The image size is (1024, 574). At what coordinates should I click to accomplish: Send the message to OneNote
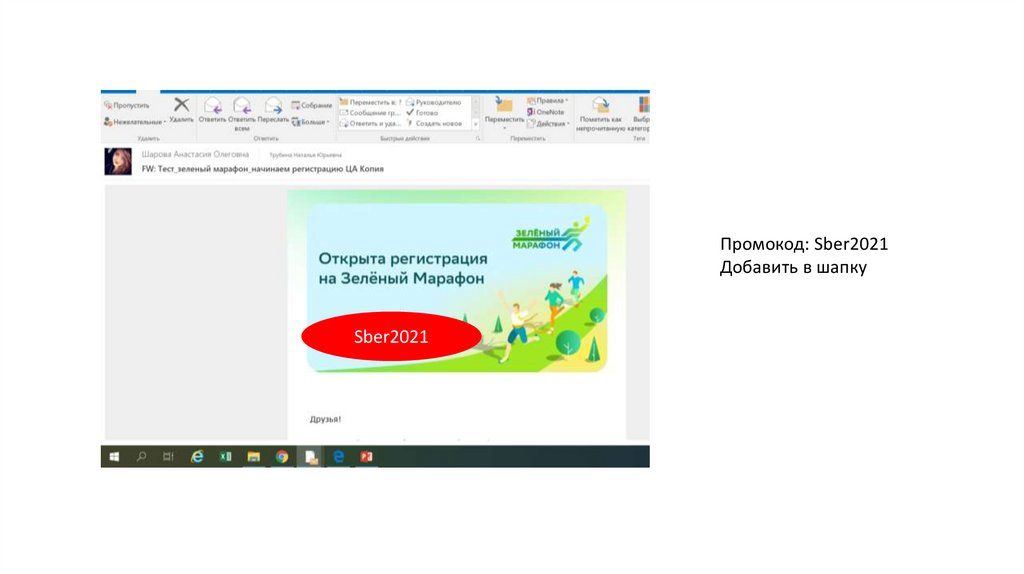coord(546,112)
